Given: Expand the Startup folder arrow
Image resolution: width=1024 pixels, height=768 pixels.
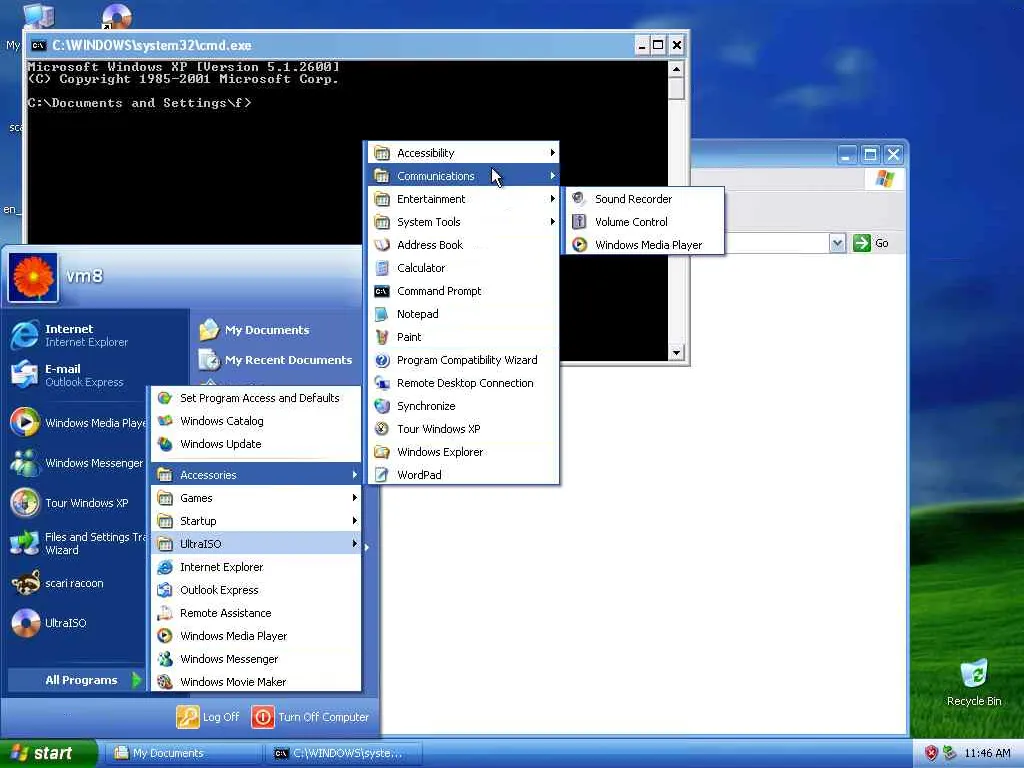Looking at the screenshot, I should click(355, 520).
